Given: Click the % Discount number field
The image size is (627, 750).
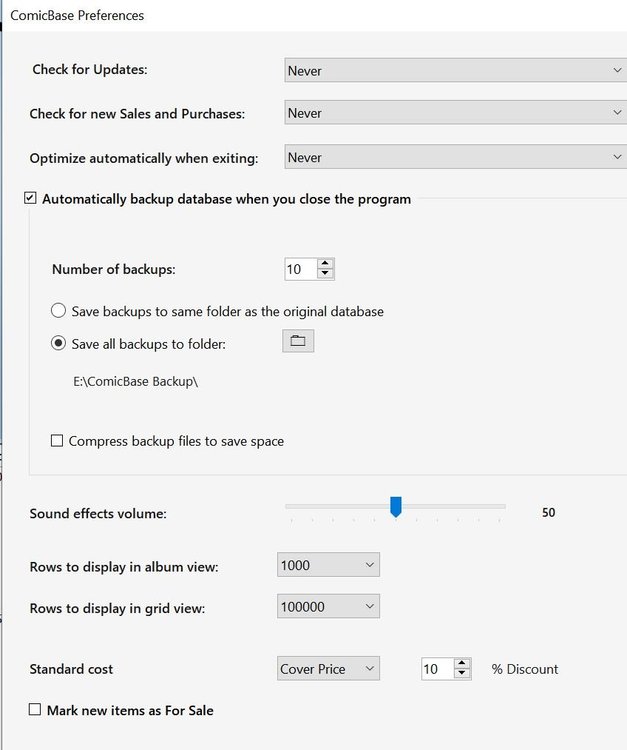Looking at the screenshot, I should click(x=436, y=669).
